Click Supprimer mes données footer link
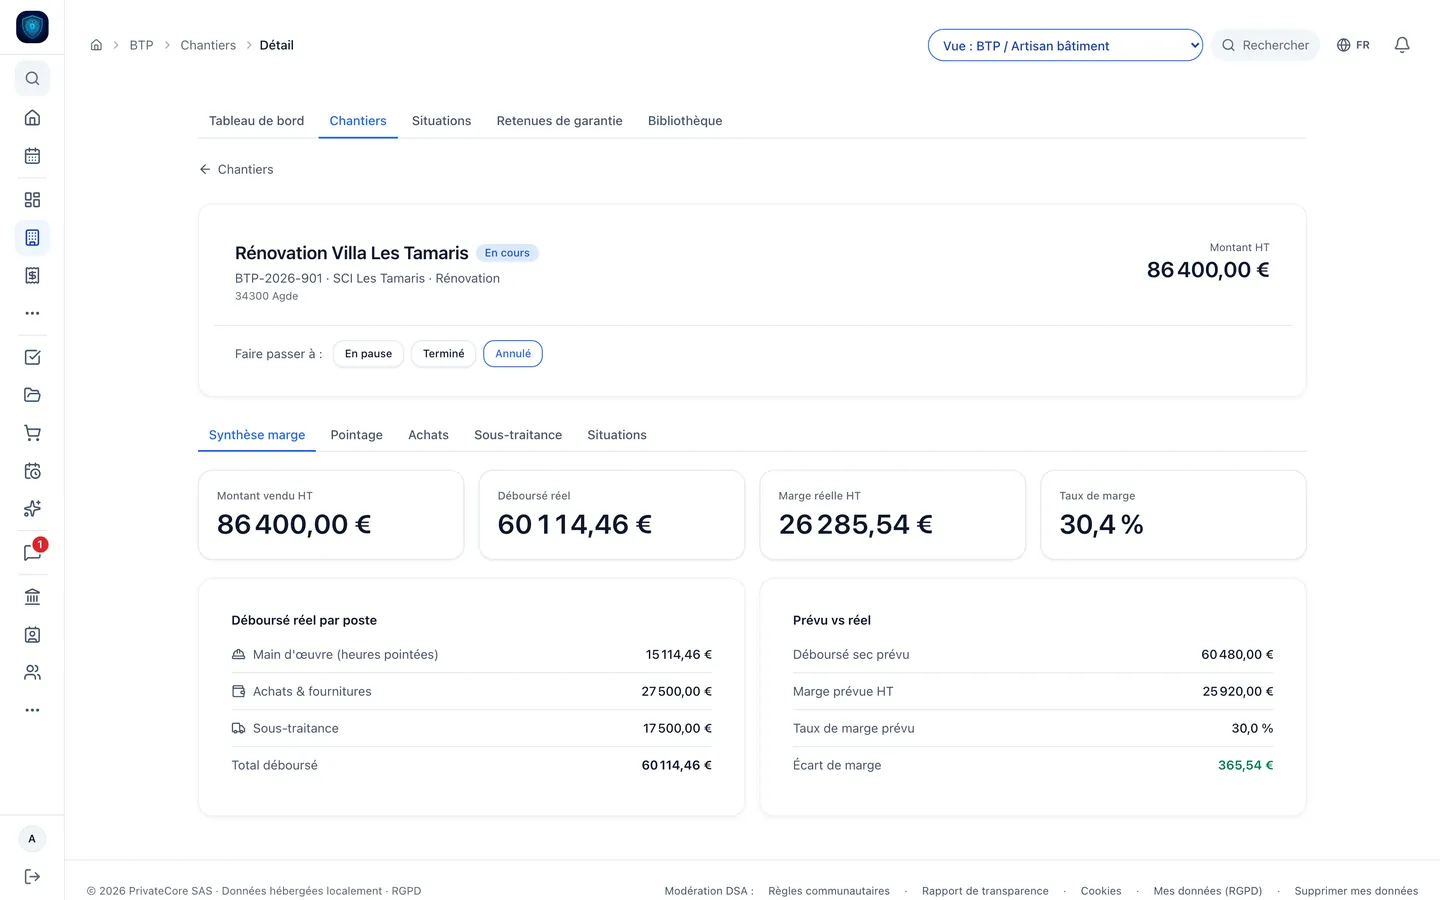The image size is (1440, 900). [1356, 891]
